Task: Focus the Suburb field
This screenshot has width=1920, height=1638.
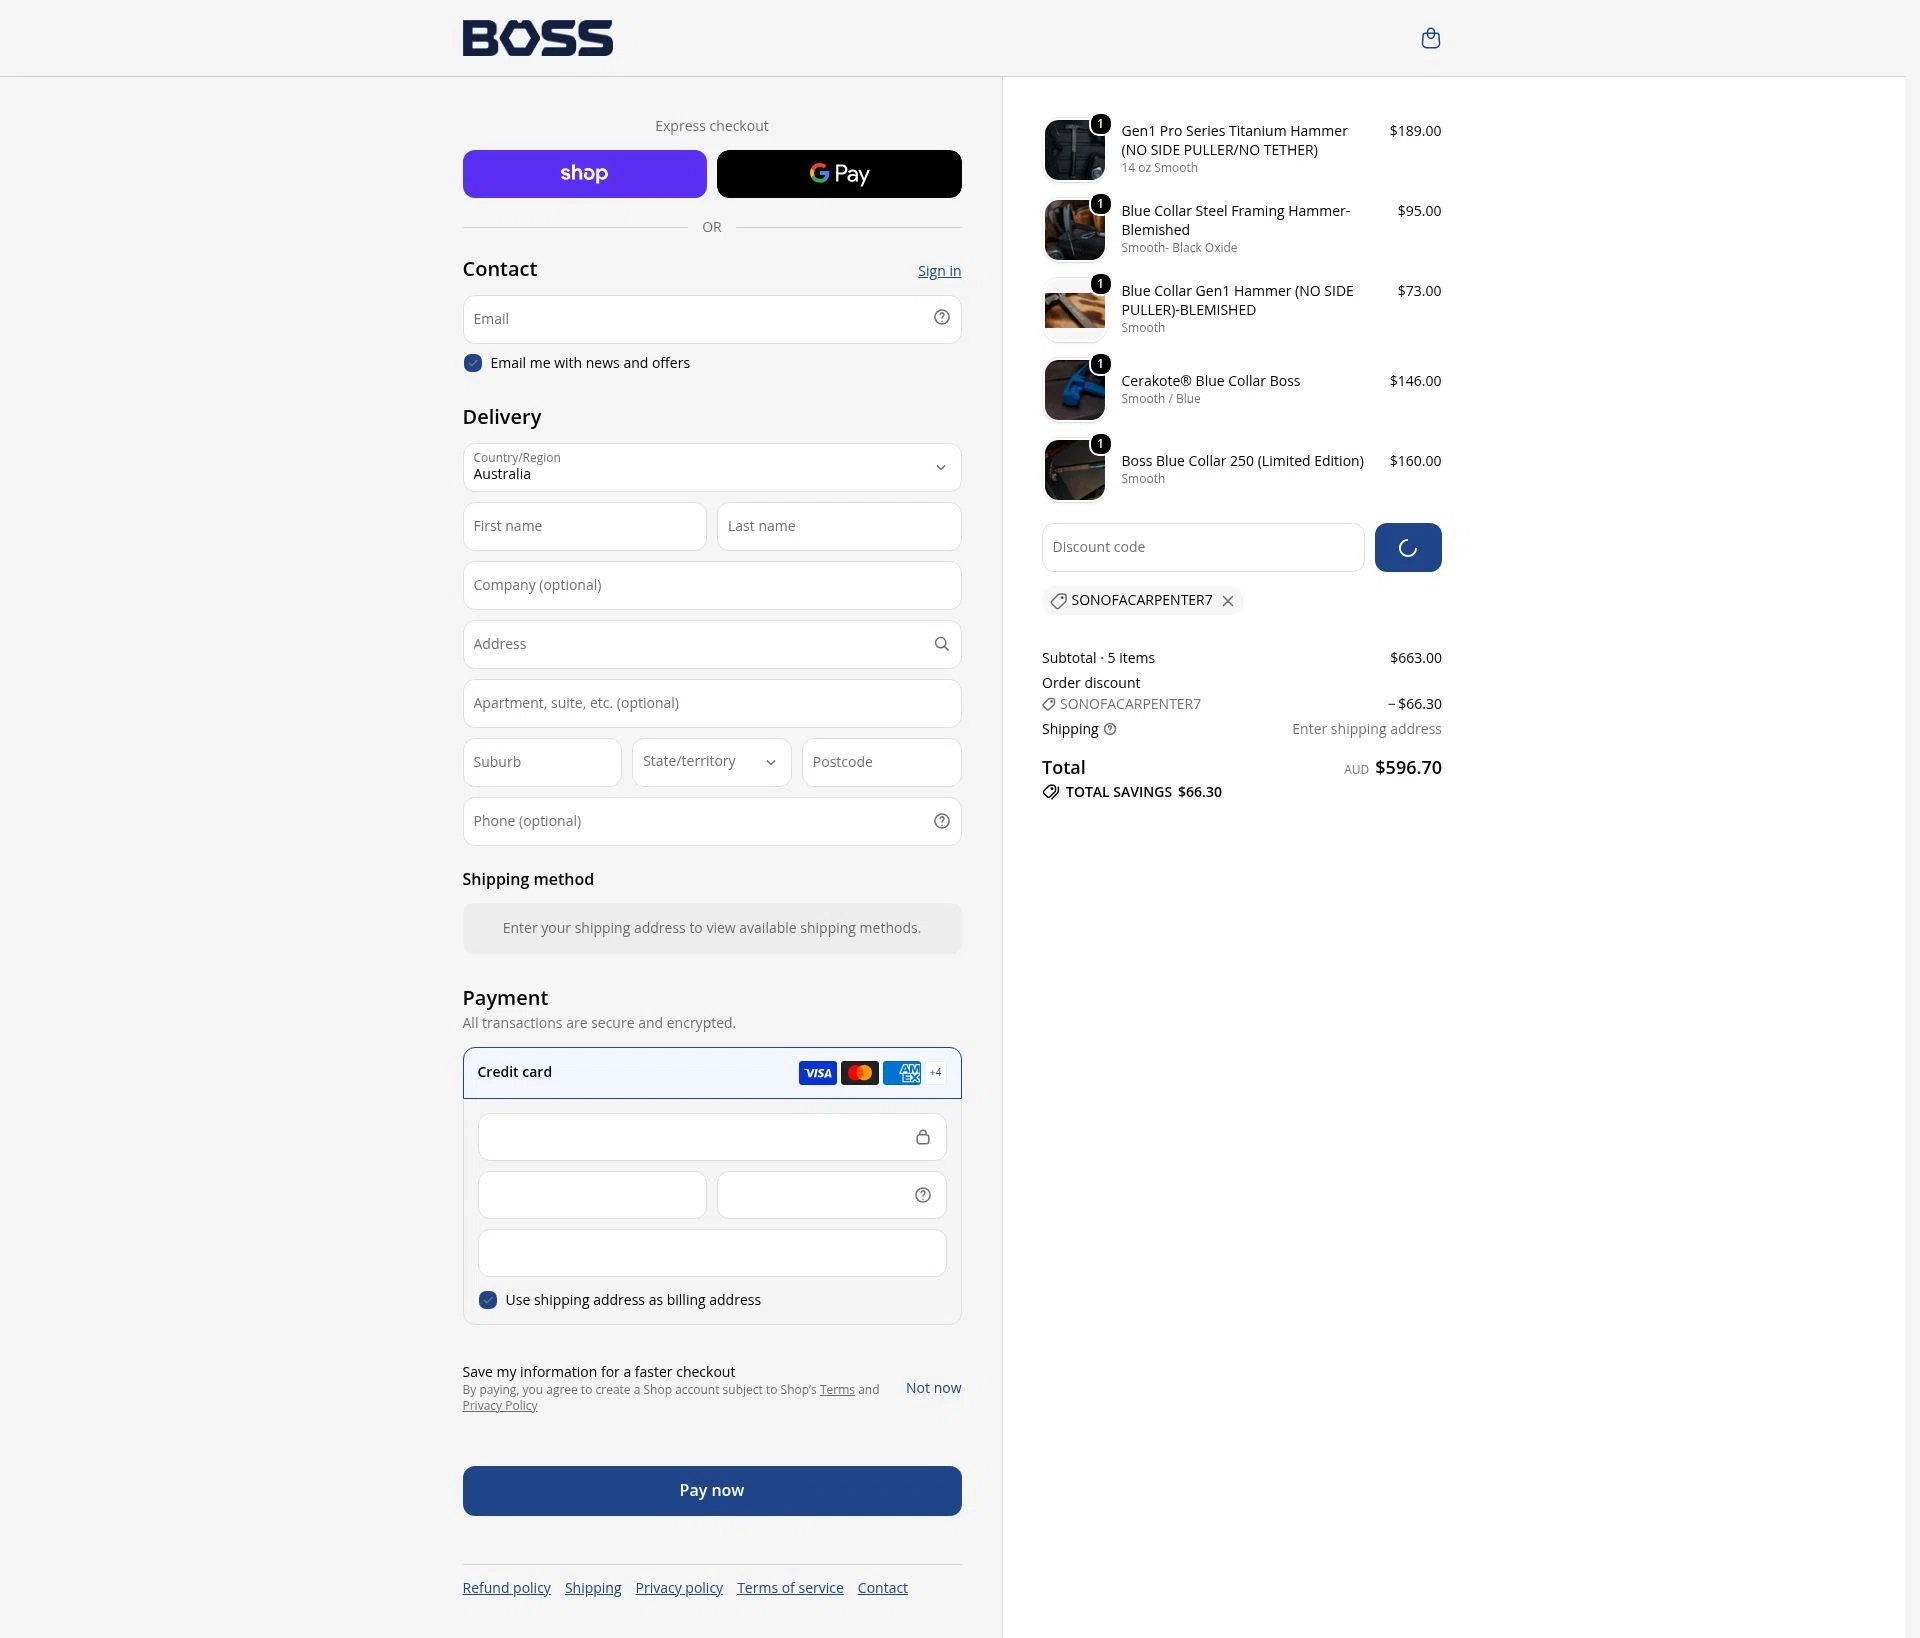Action: tap(542, 762)
